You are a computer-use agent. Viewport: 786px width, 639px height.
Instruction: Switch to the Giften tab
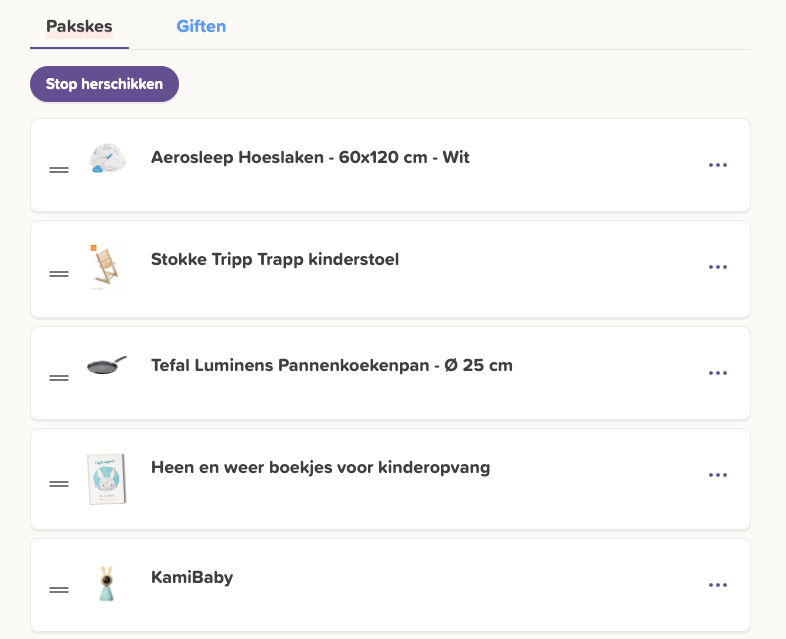click(201, 26)
